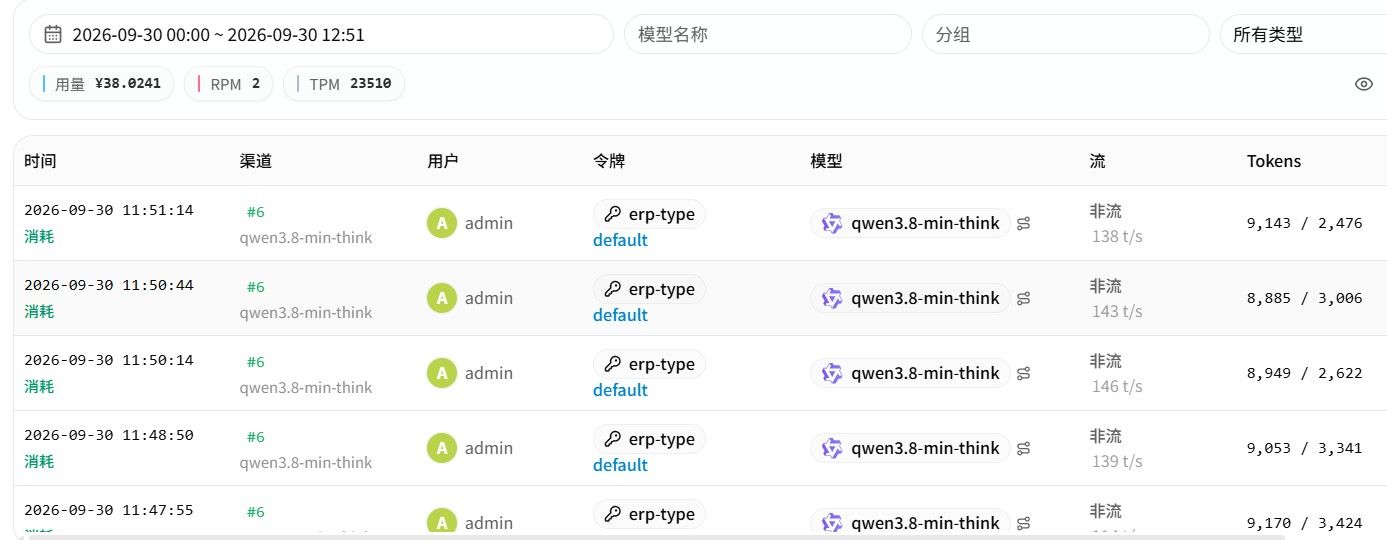
Task: Click erp-type token tag in 11:51:14 row
Action: tap(649, 214)
